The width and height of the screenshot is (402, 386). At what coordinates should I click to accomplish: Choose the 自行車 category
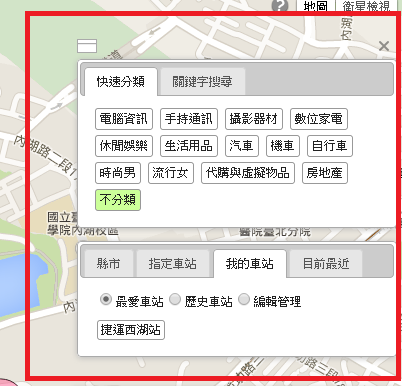pos(330,146)
